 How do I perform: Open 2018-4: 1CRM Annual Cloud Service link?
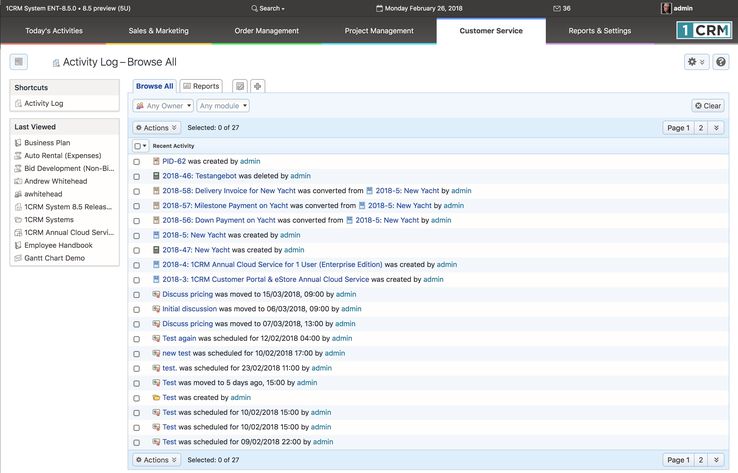273,265
